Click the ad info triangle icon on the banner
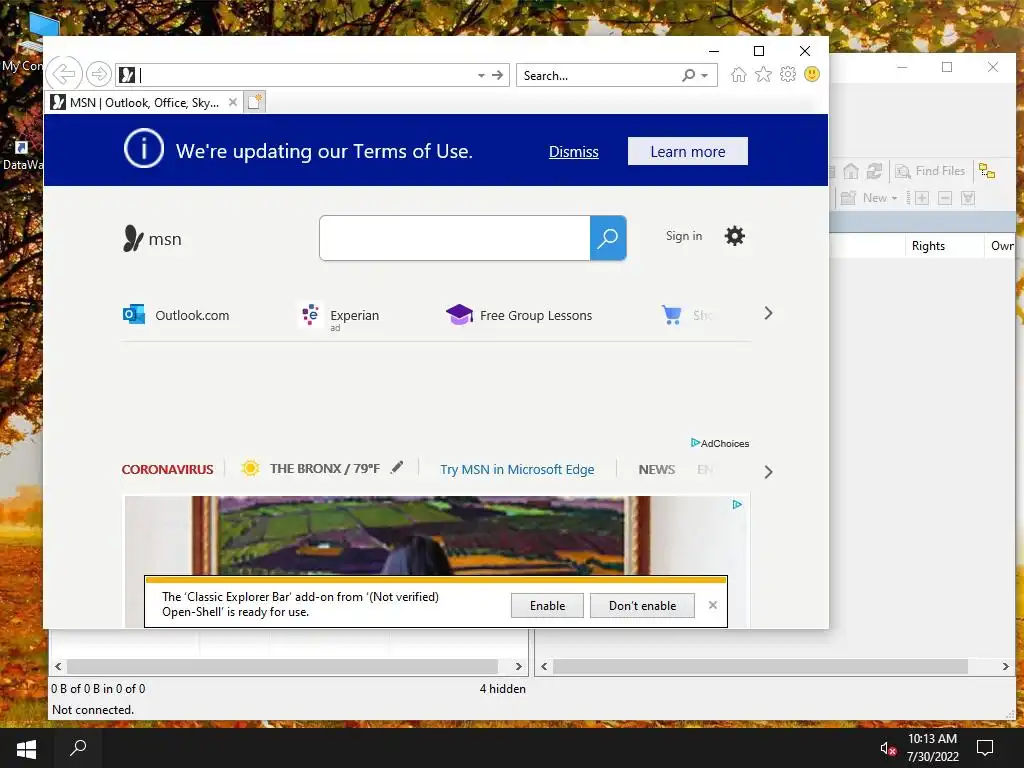The height and width of the screenshot is (768, 1024). coord(737,504)
